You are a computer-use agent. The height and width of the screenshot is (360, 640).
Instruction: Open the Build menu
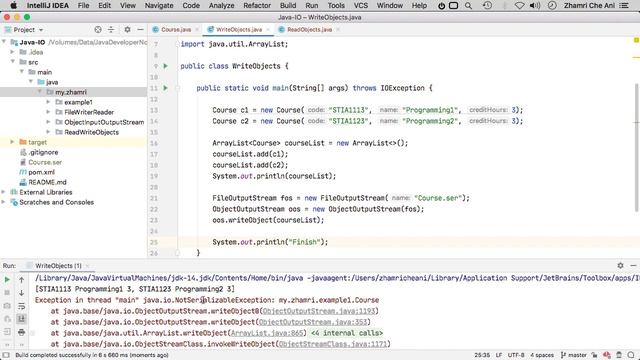coord(288,5)
